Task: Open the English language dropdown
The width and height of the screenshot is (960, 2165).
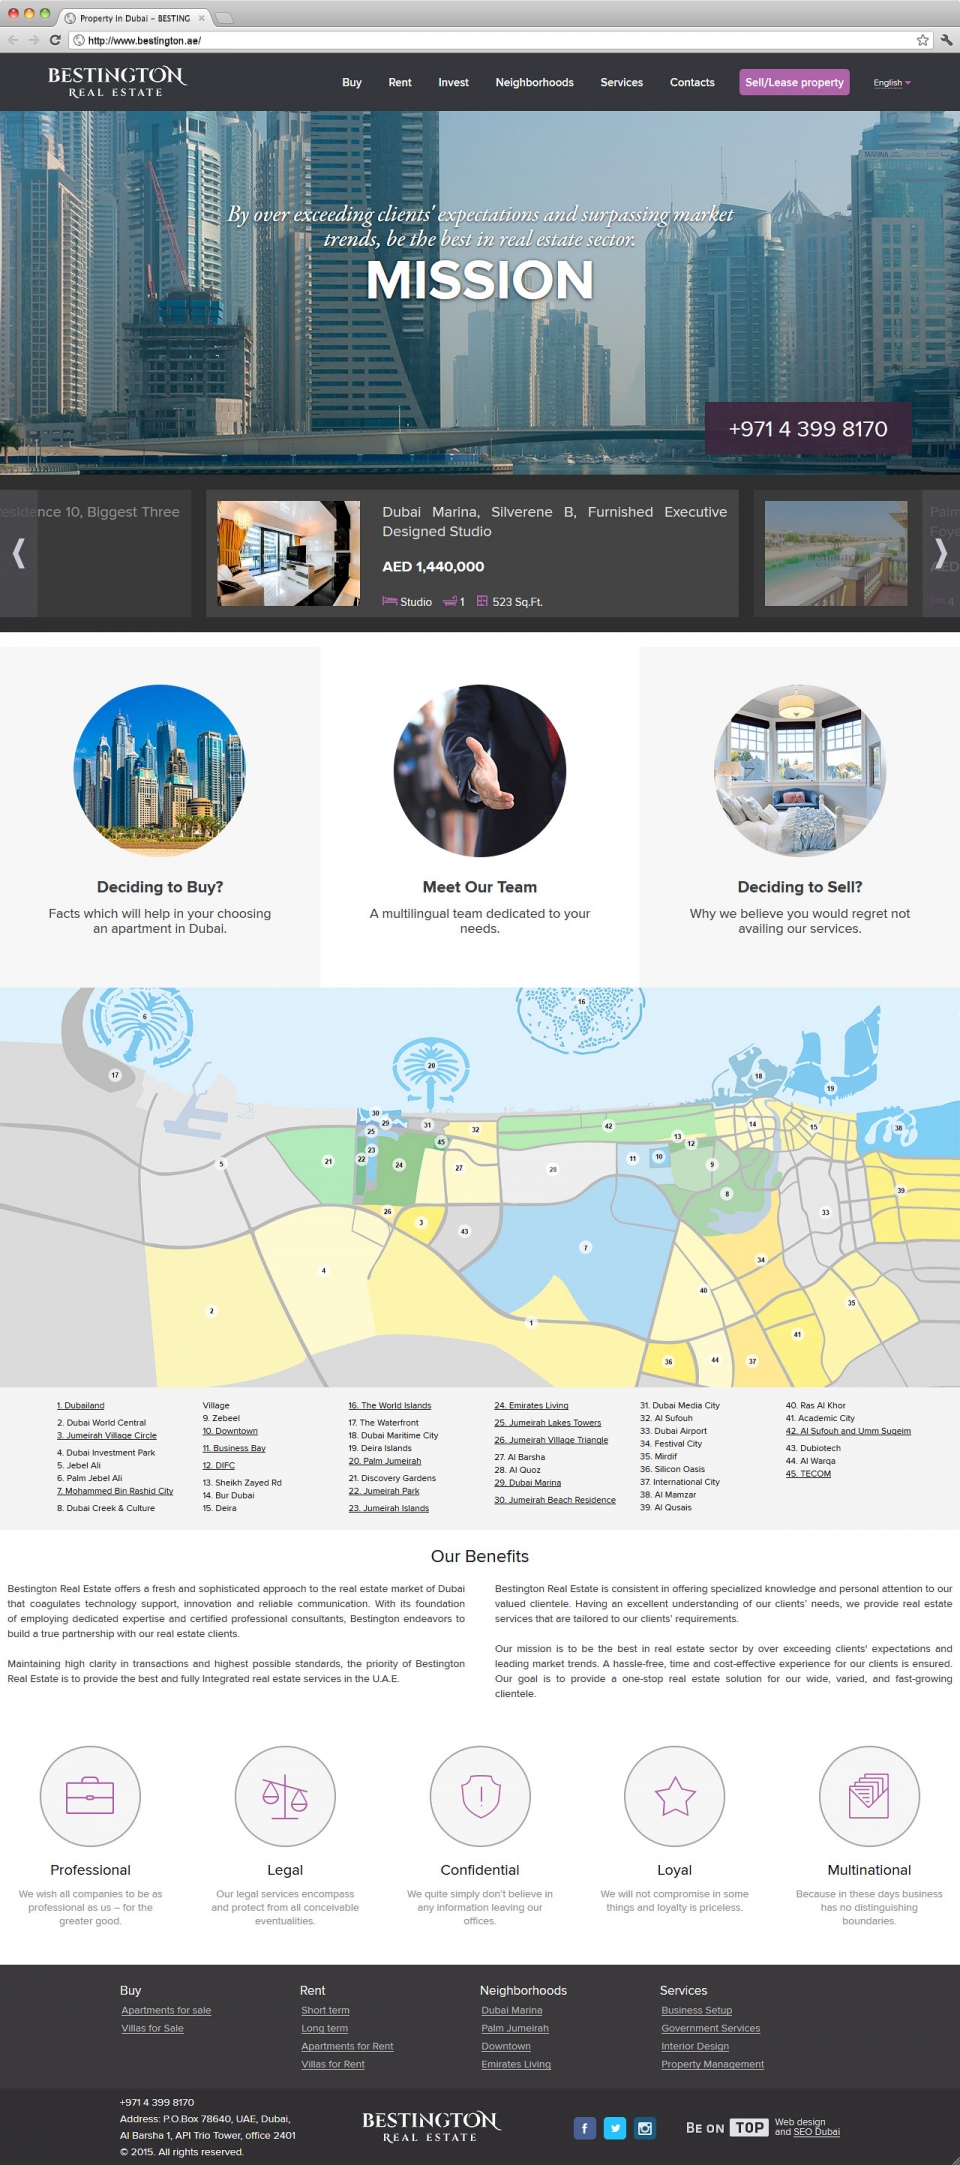Action: pos(892,83)
